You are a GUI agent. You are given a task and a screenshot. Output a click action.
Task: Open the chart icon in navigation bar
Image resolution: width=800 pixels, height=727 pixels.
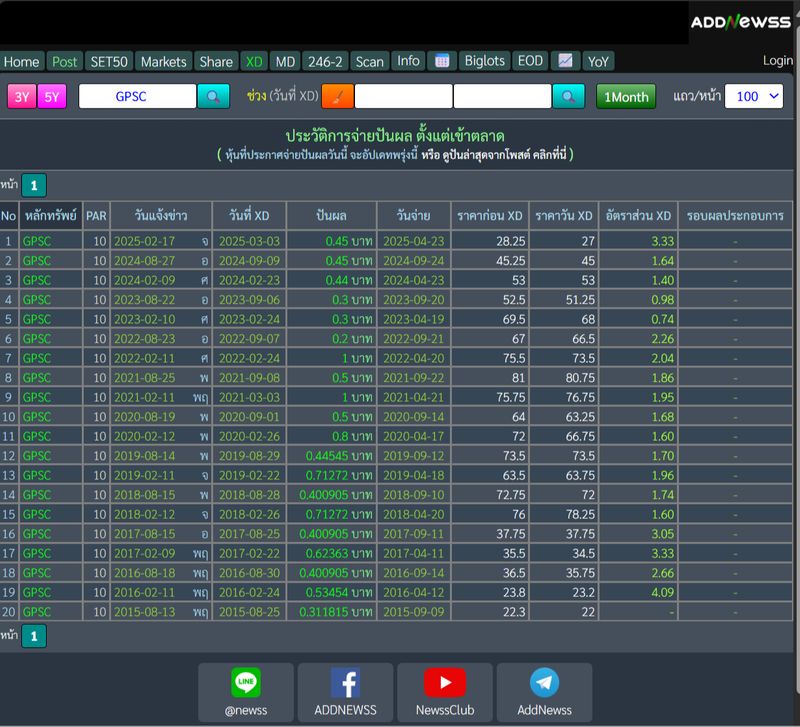pos(565,61)
